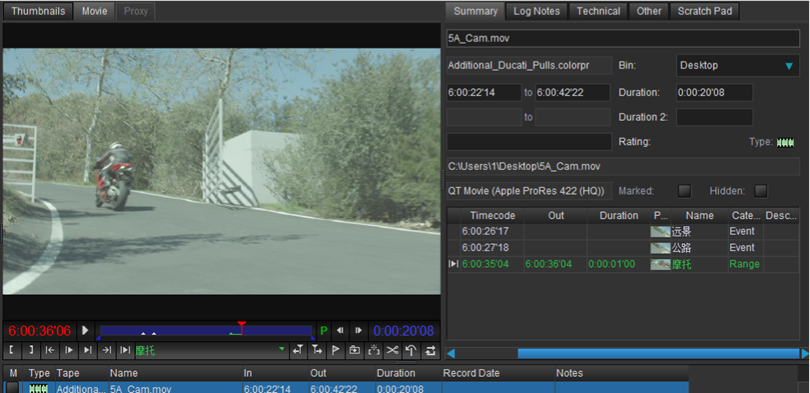Click the file path C:\Users\1\Desktop\5A_Cam.mov field

(x=623, y=167)
